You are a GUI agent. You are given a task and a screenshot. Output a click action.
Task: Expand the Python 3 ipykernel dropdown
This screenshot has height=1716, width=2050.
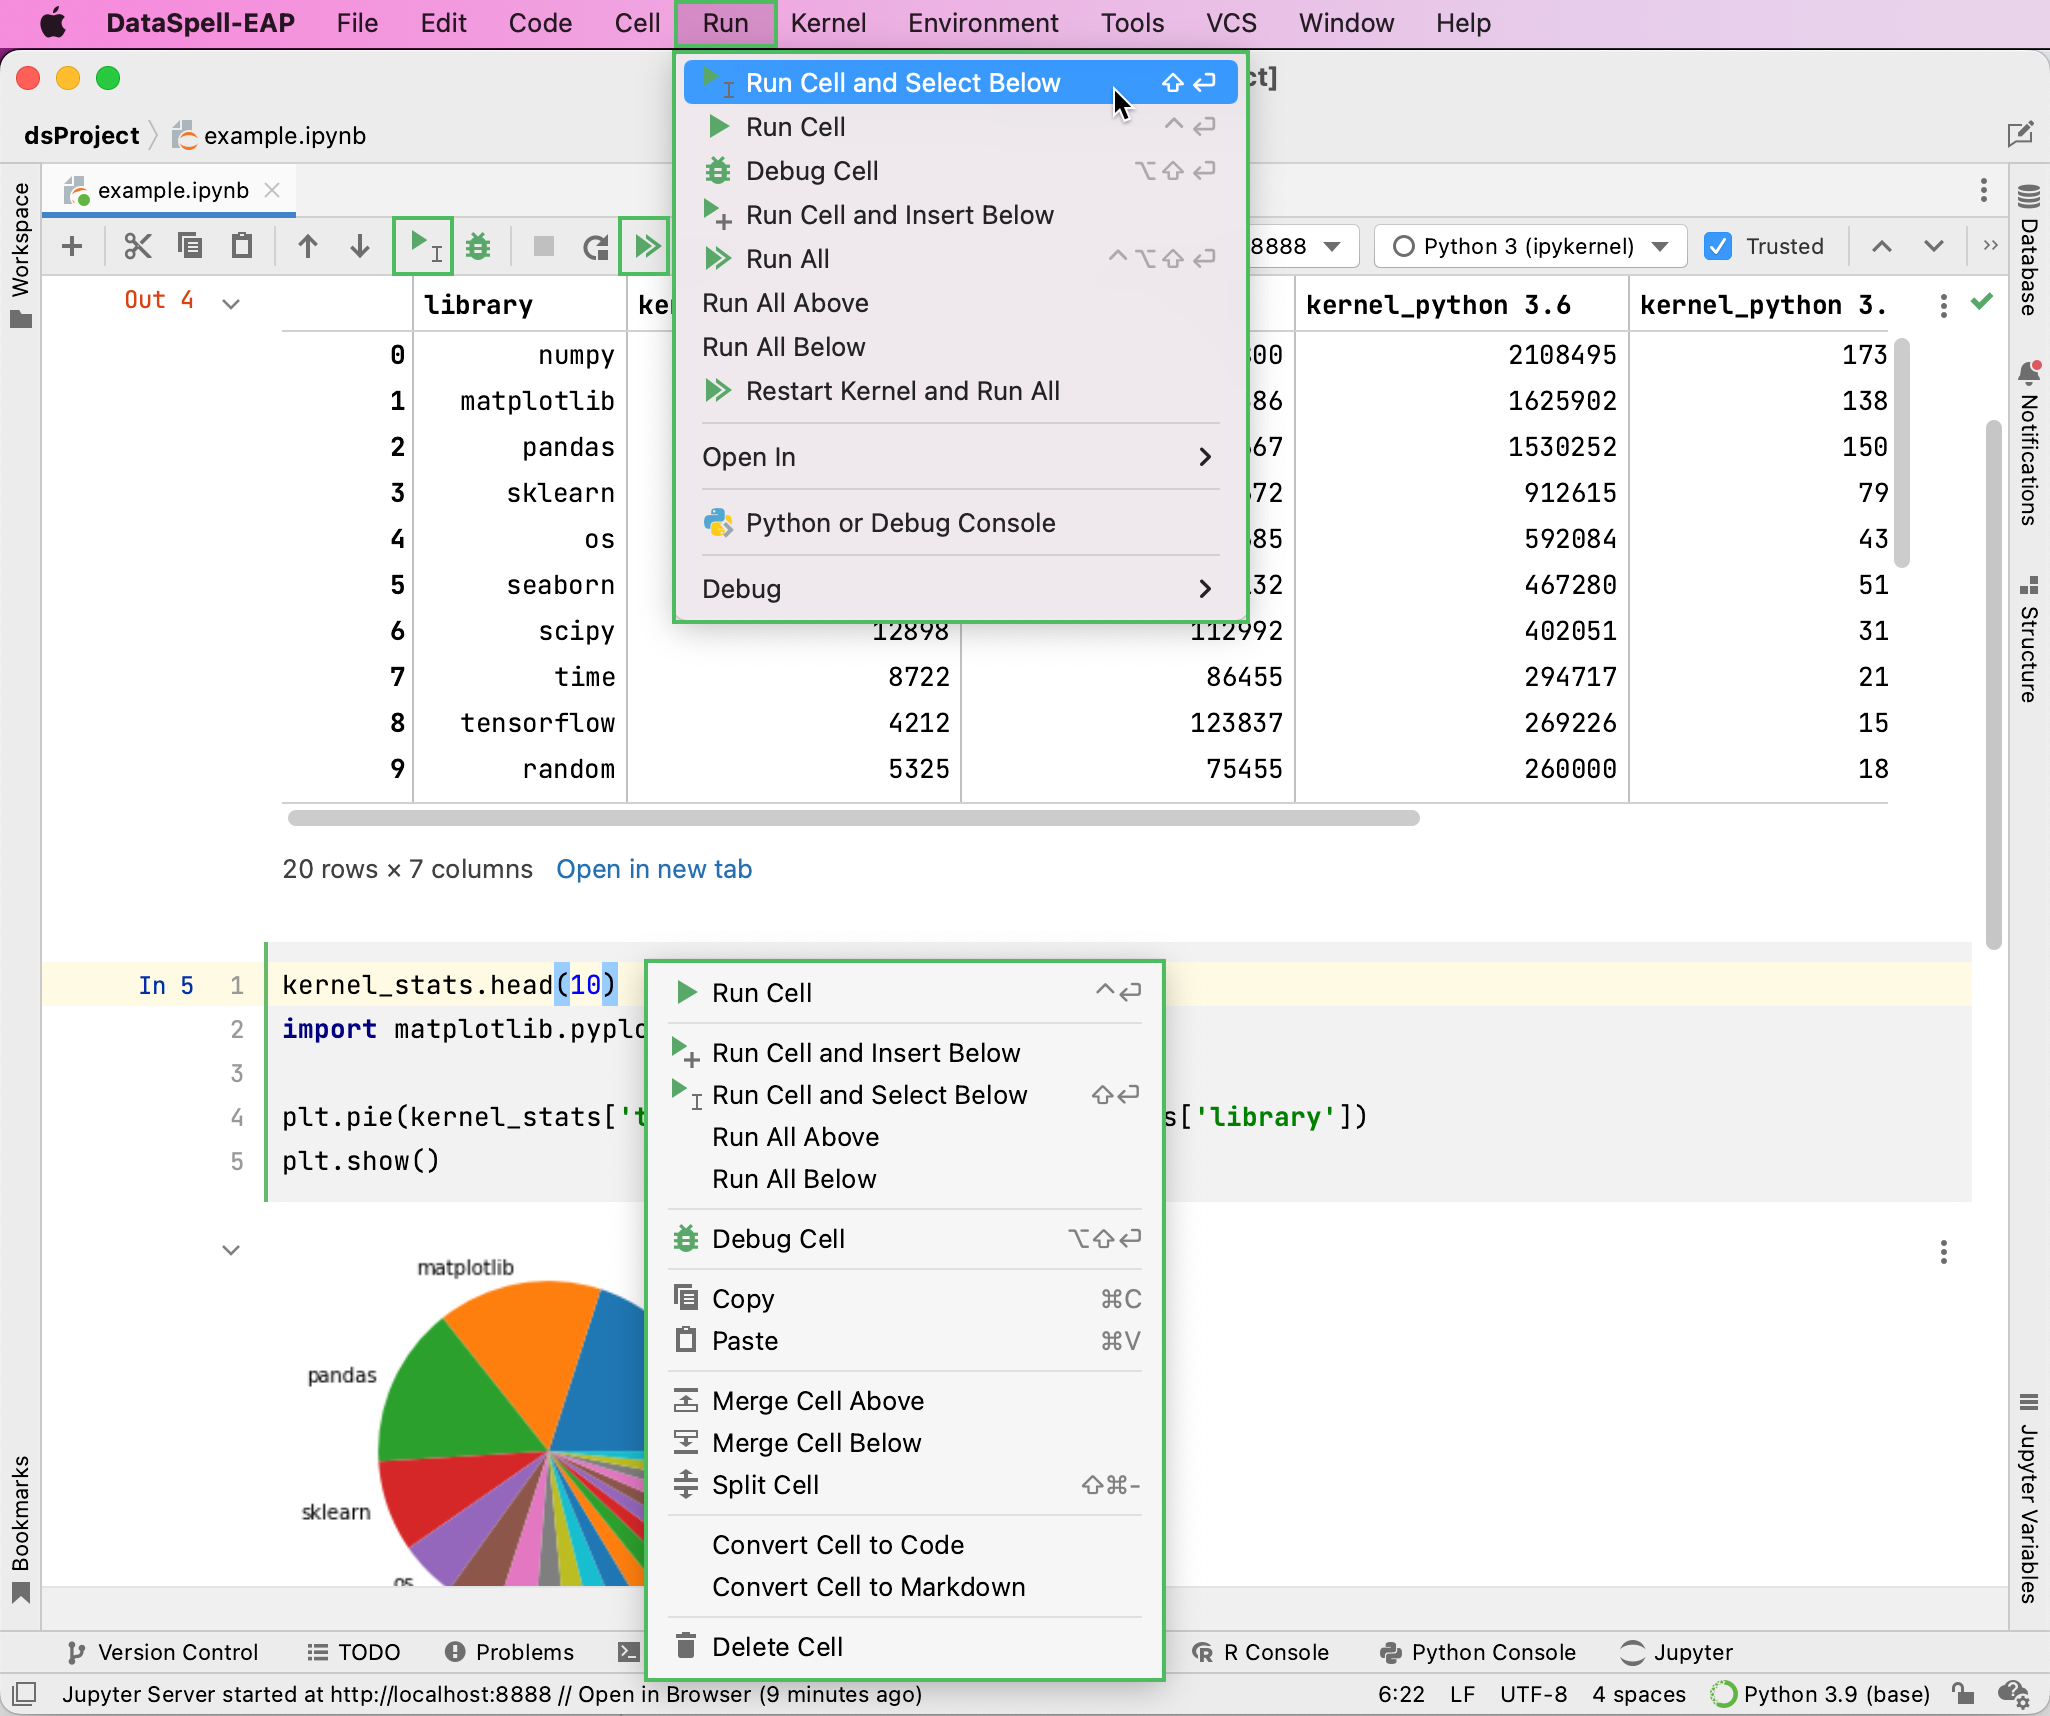(1660, 247)
